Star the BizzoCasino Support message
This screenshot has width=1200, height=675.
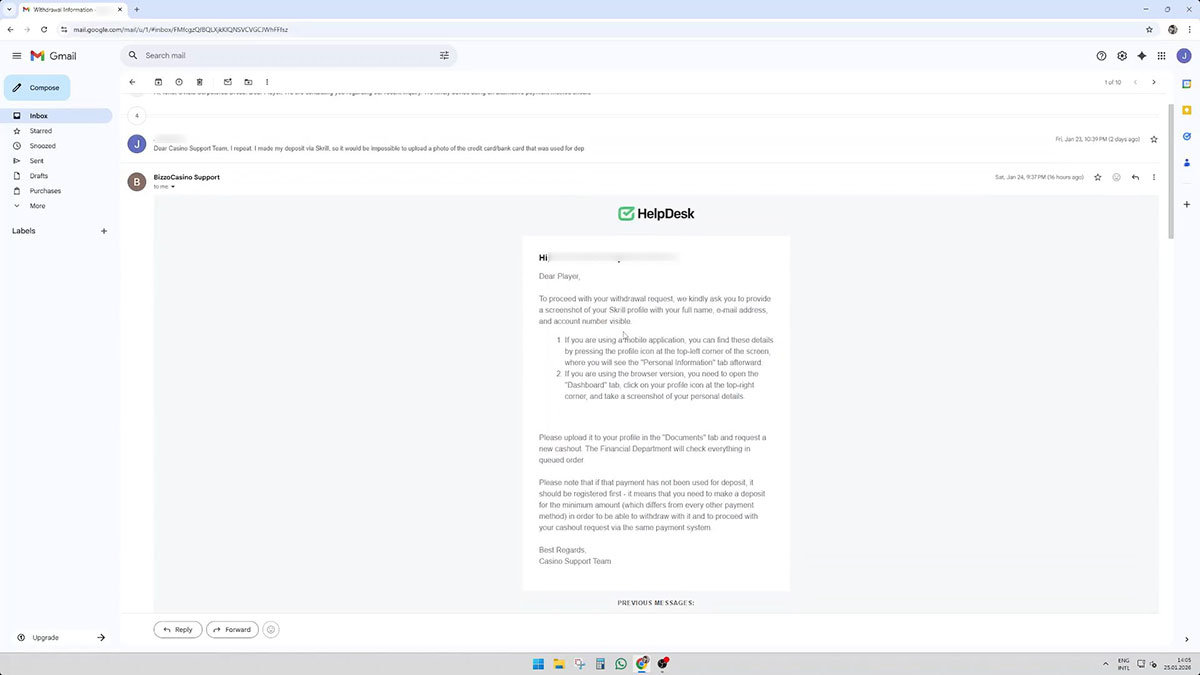click(x=1098, y=177)
